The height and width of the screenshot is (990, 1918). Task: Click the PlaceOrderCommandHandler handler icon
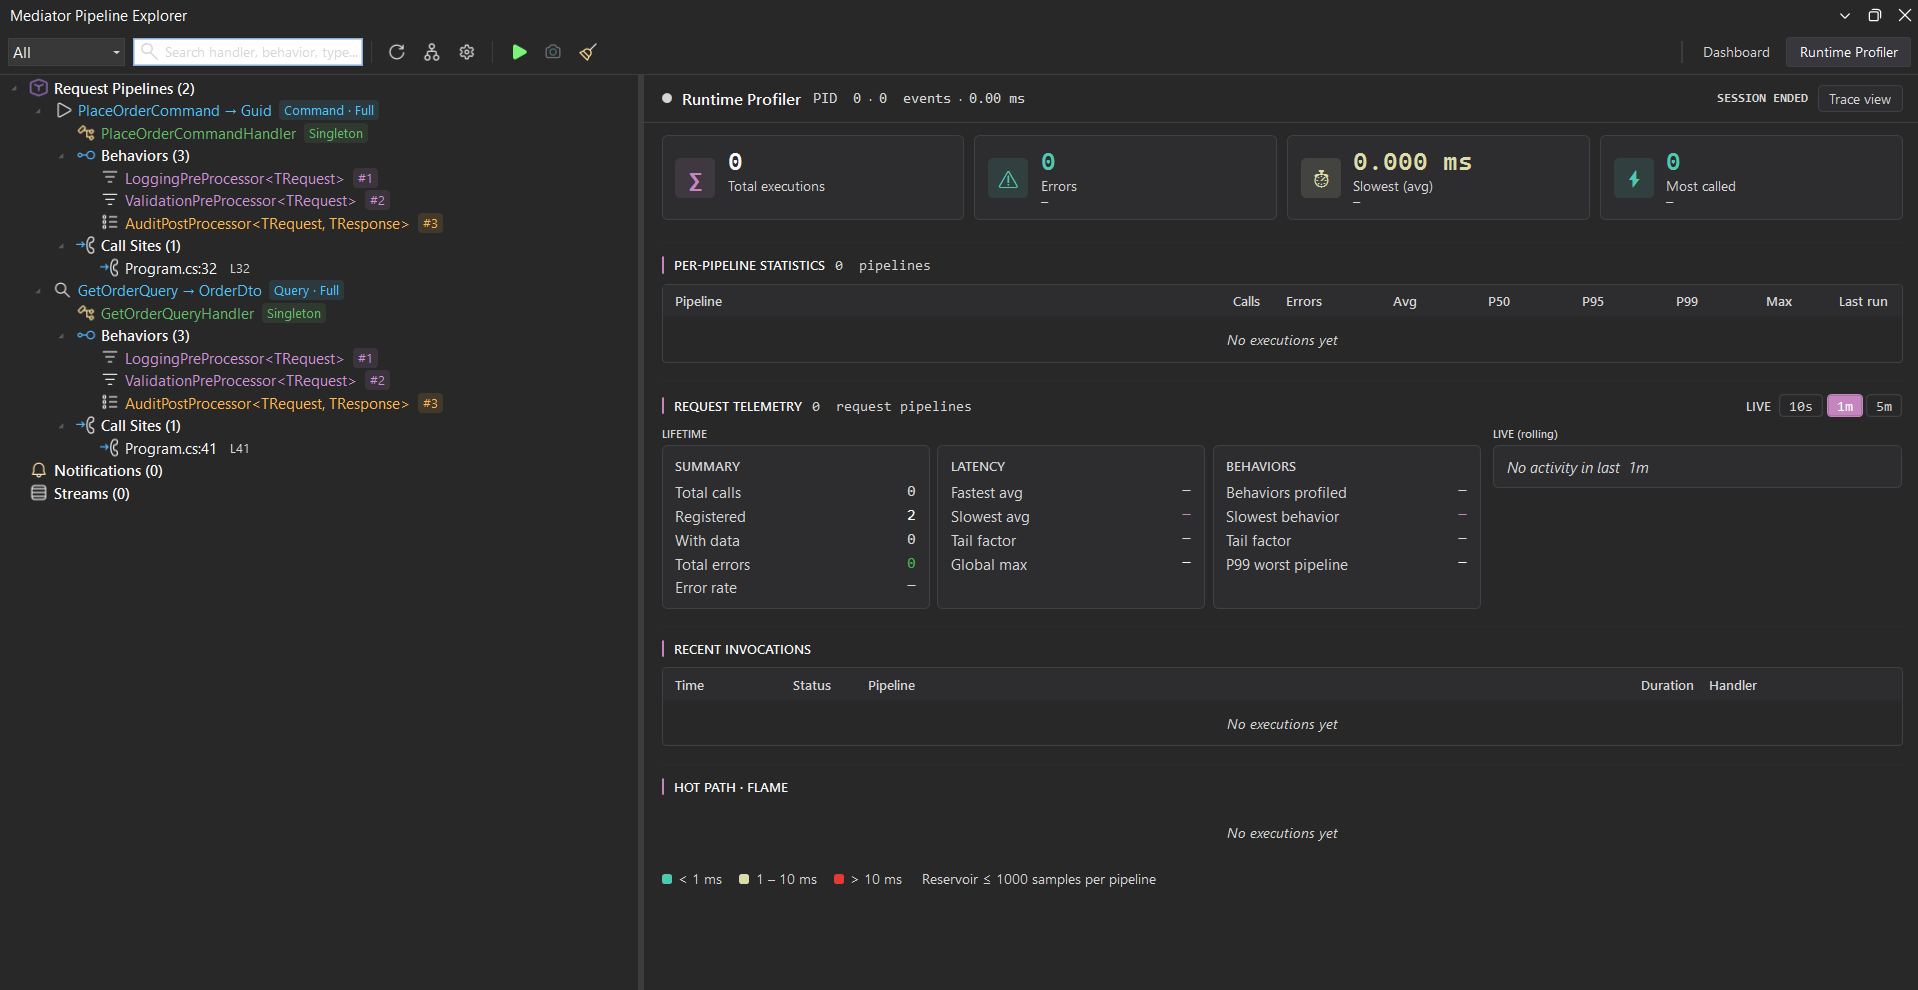pos(86,133)
